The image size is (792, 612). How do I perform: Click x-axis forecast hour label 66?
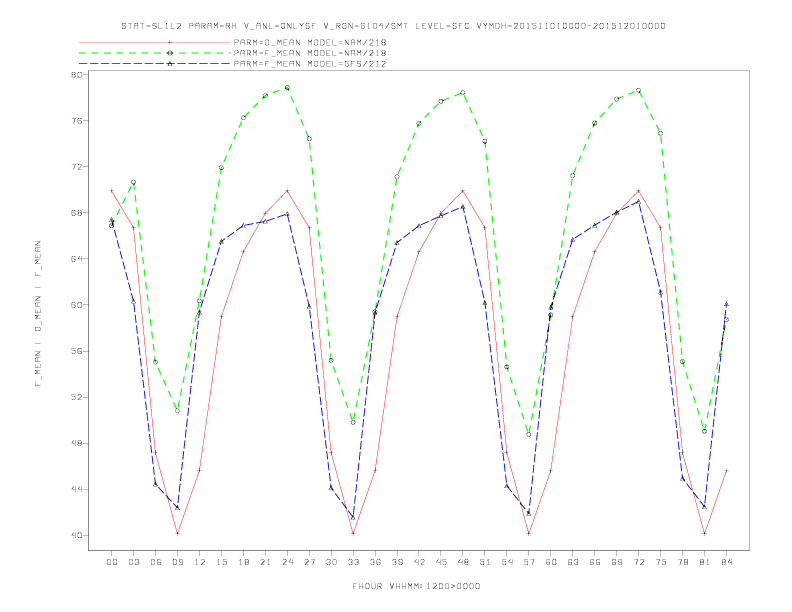tap(595, 562)
